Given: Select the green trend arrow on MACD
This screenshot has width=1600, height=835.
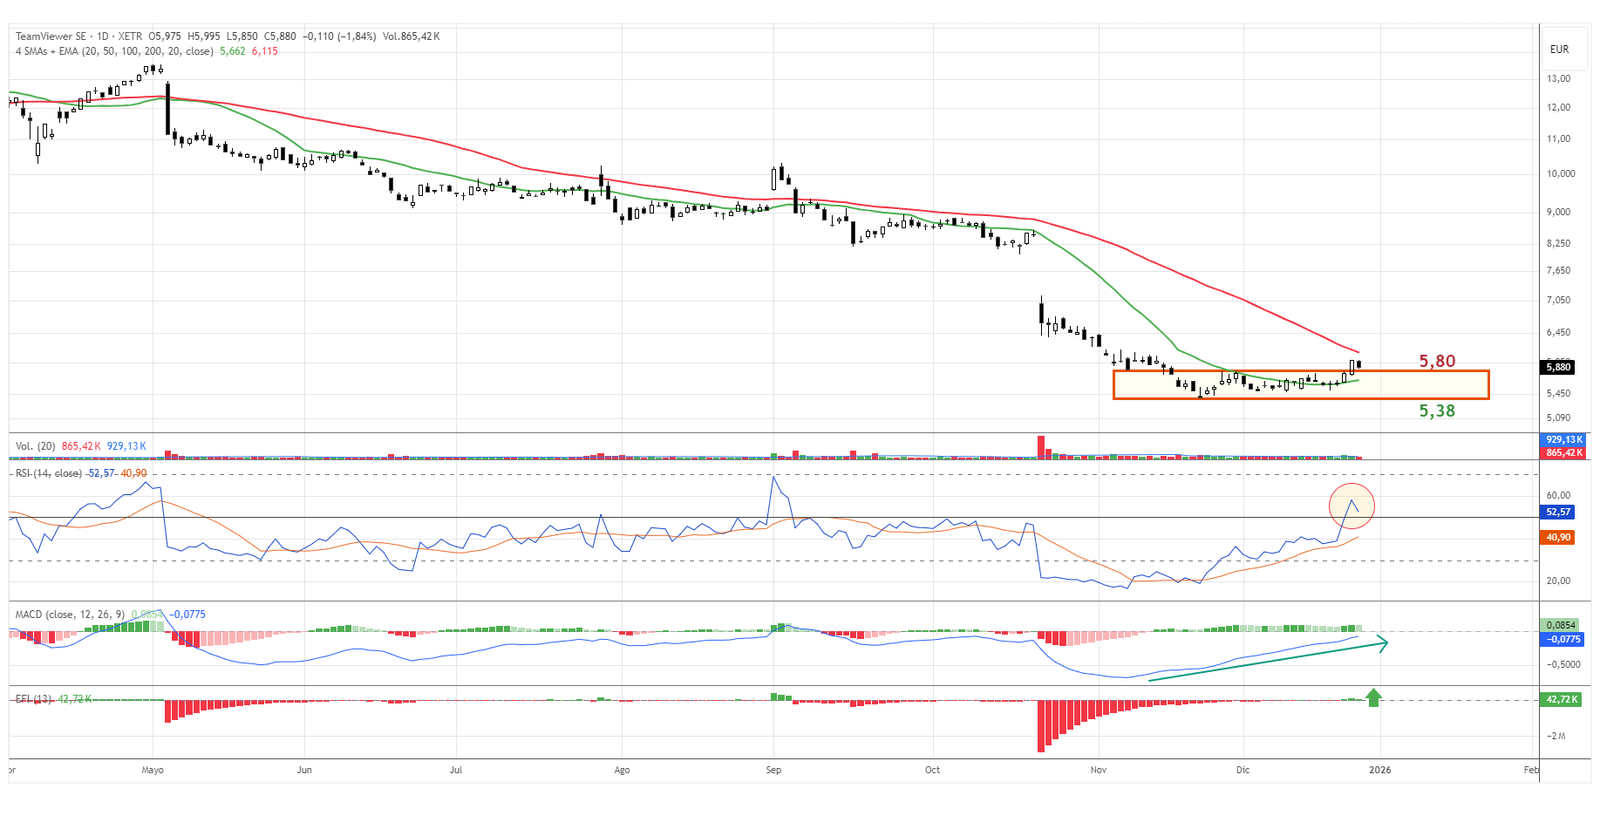Looking at the screenshot, I should 1270,659.
